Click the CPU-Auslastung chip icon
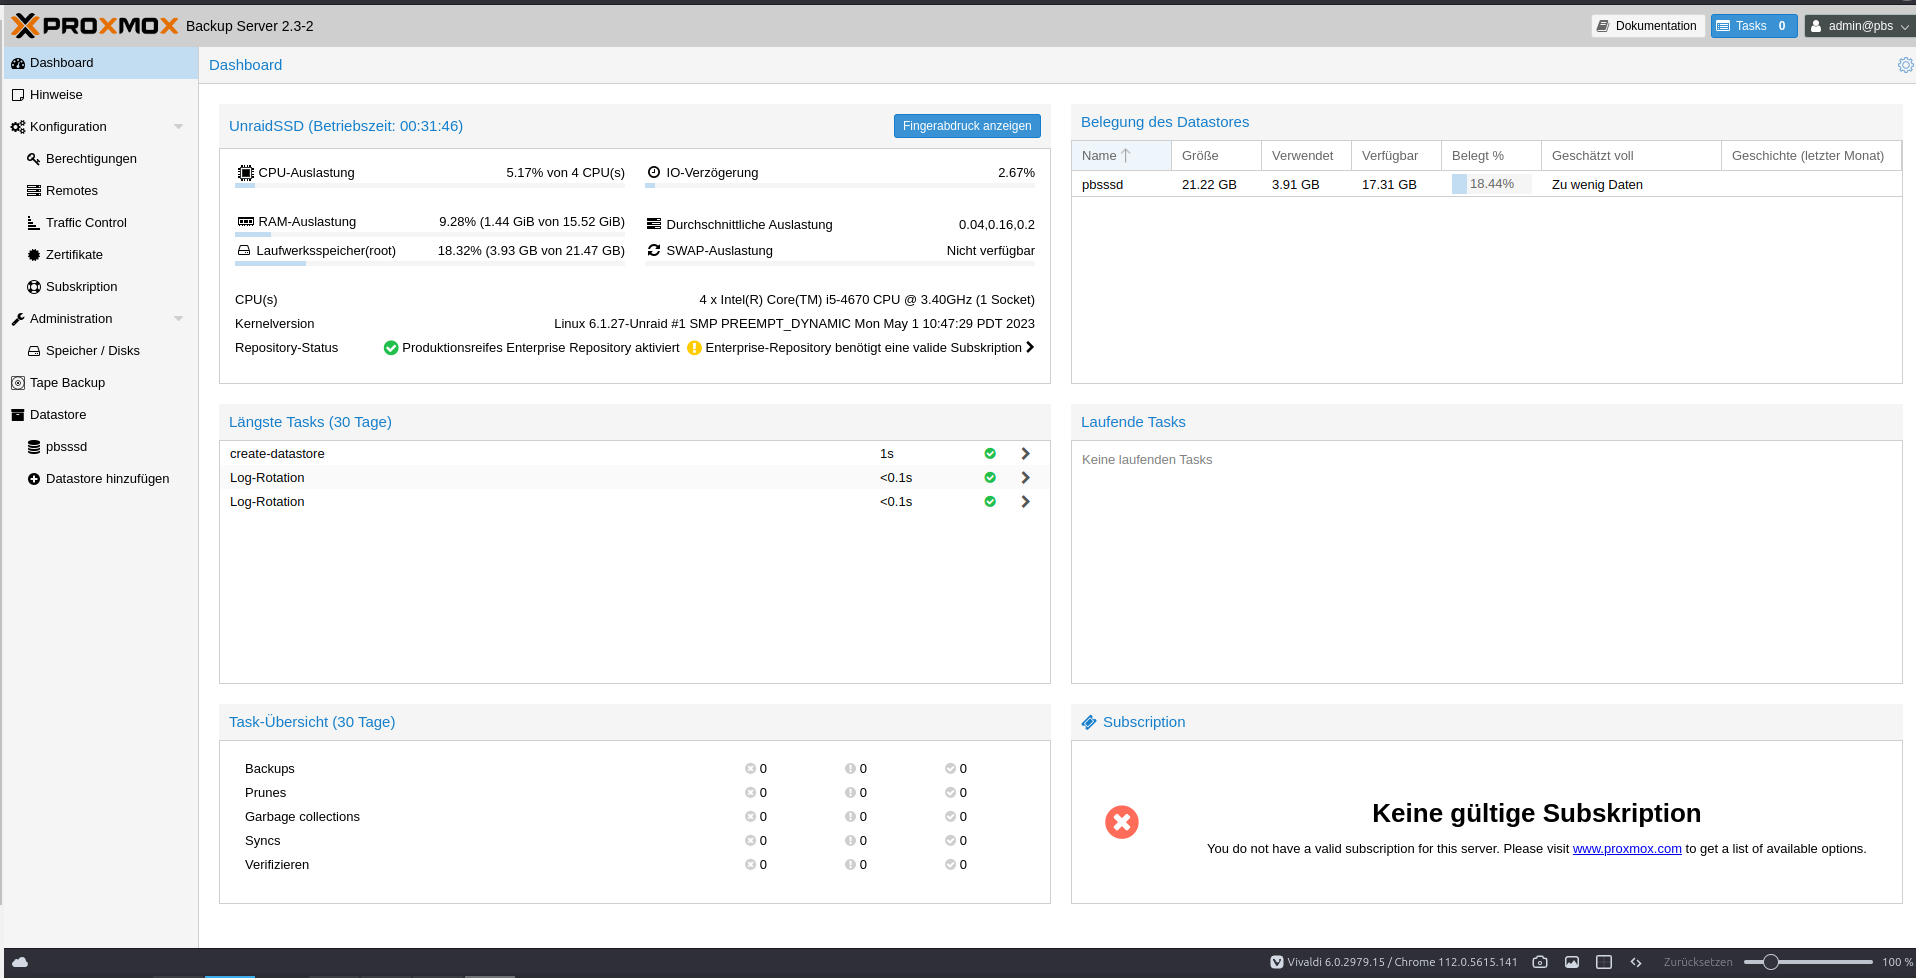The height and width of the screenshot is (978, 1916). [x=246, y=173]
